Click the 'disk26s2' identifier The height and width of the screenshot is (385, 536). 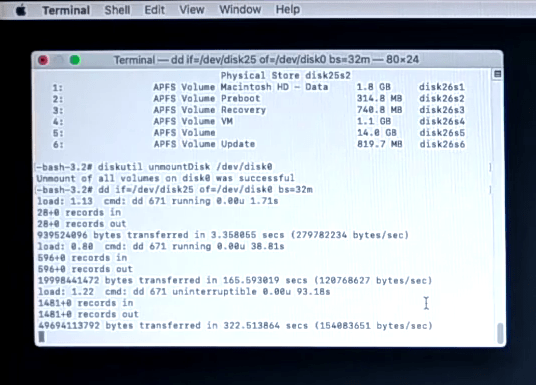pyautogui.click(x=442, y=98)
